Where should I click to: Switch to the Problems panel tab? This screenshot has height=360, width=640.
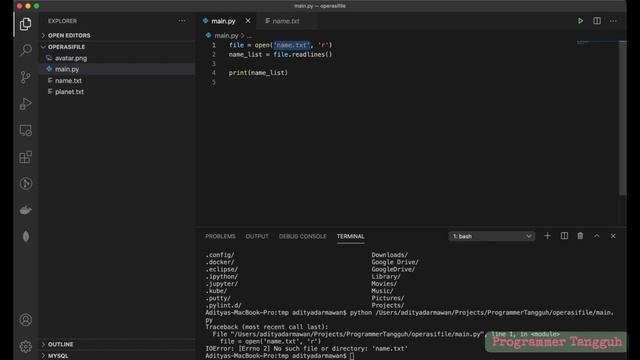(220, 236)
